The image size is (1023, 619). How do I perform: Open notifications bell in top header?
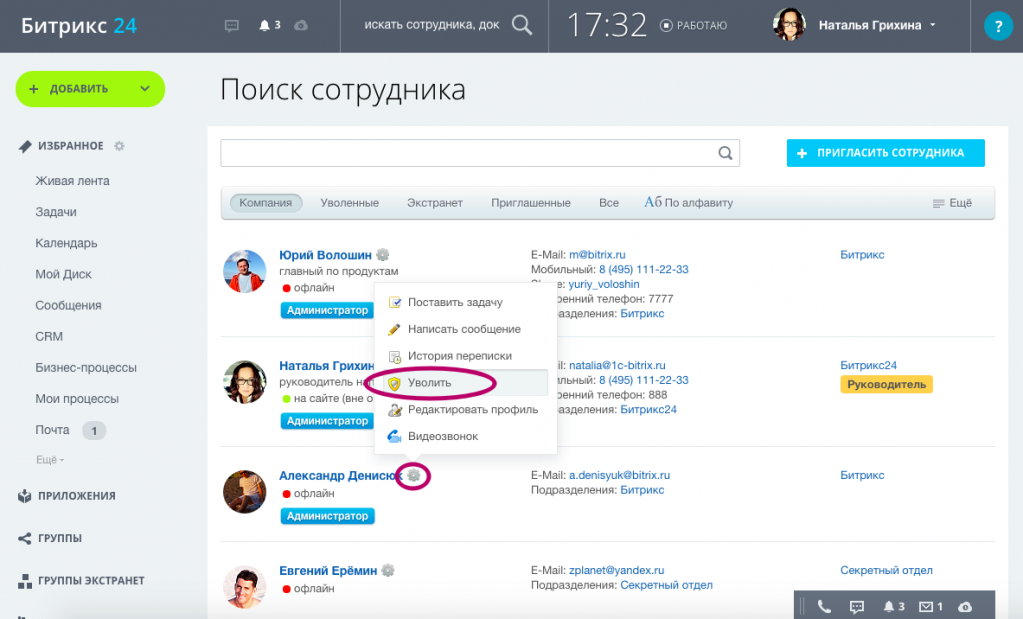click(264, 25)
